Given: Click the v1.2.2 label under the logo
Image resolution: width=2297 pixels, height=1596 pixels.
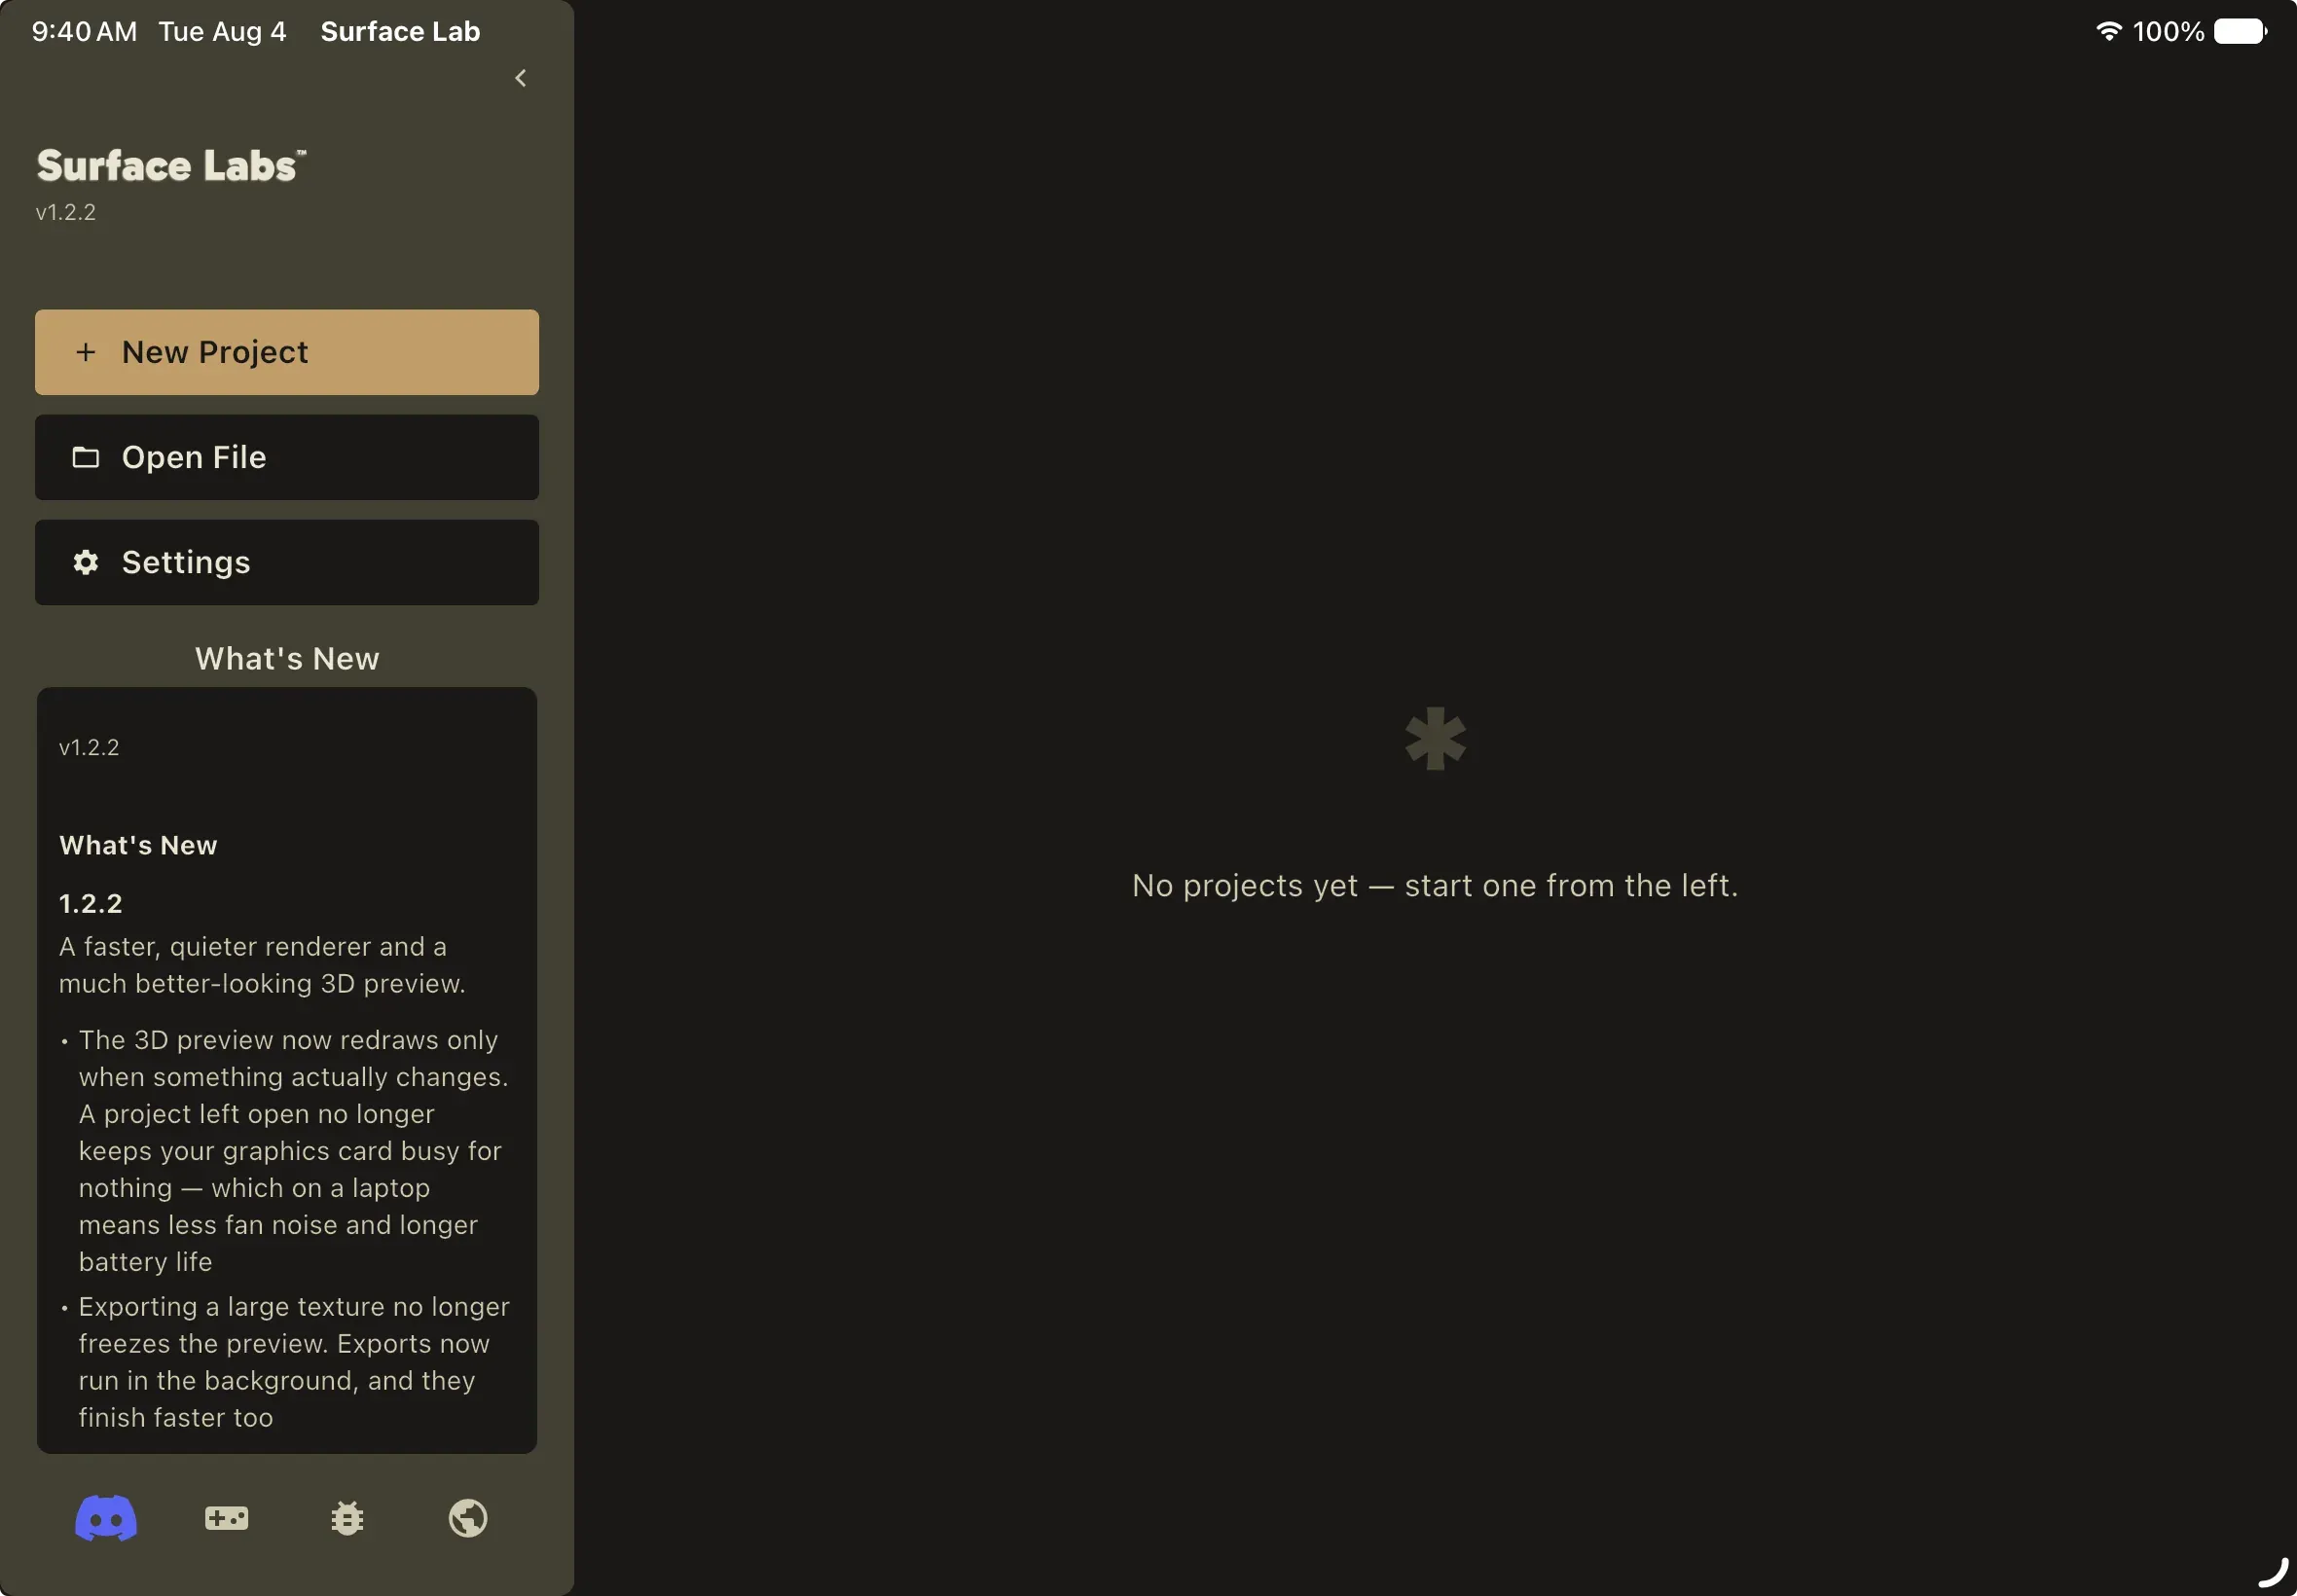Looking at the screenshot, I should [x=66, y=212].
